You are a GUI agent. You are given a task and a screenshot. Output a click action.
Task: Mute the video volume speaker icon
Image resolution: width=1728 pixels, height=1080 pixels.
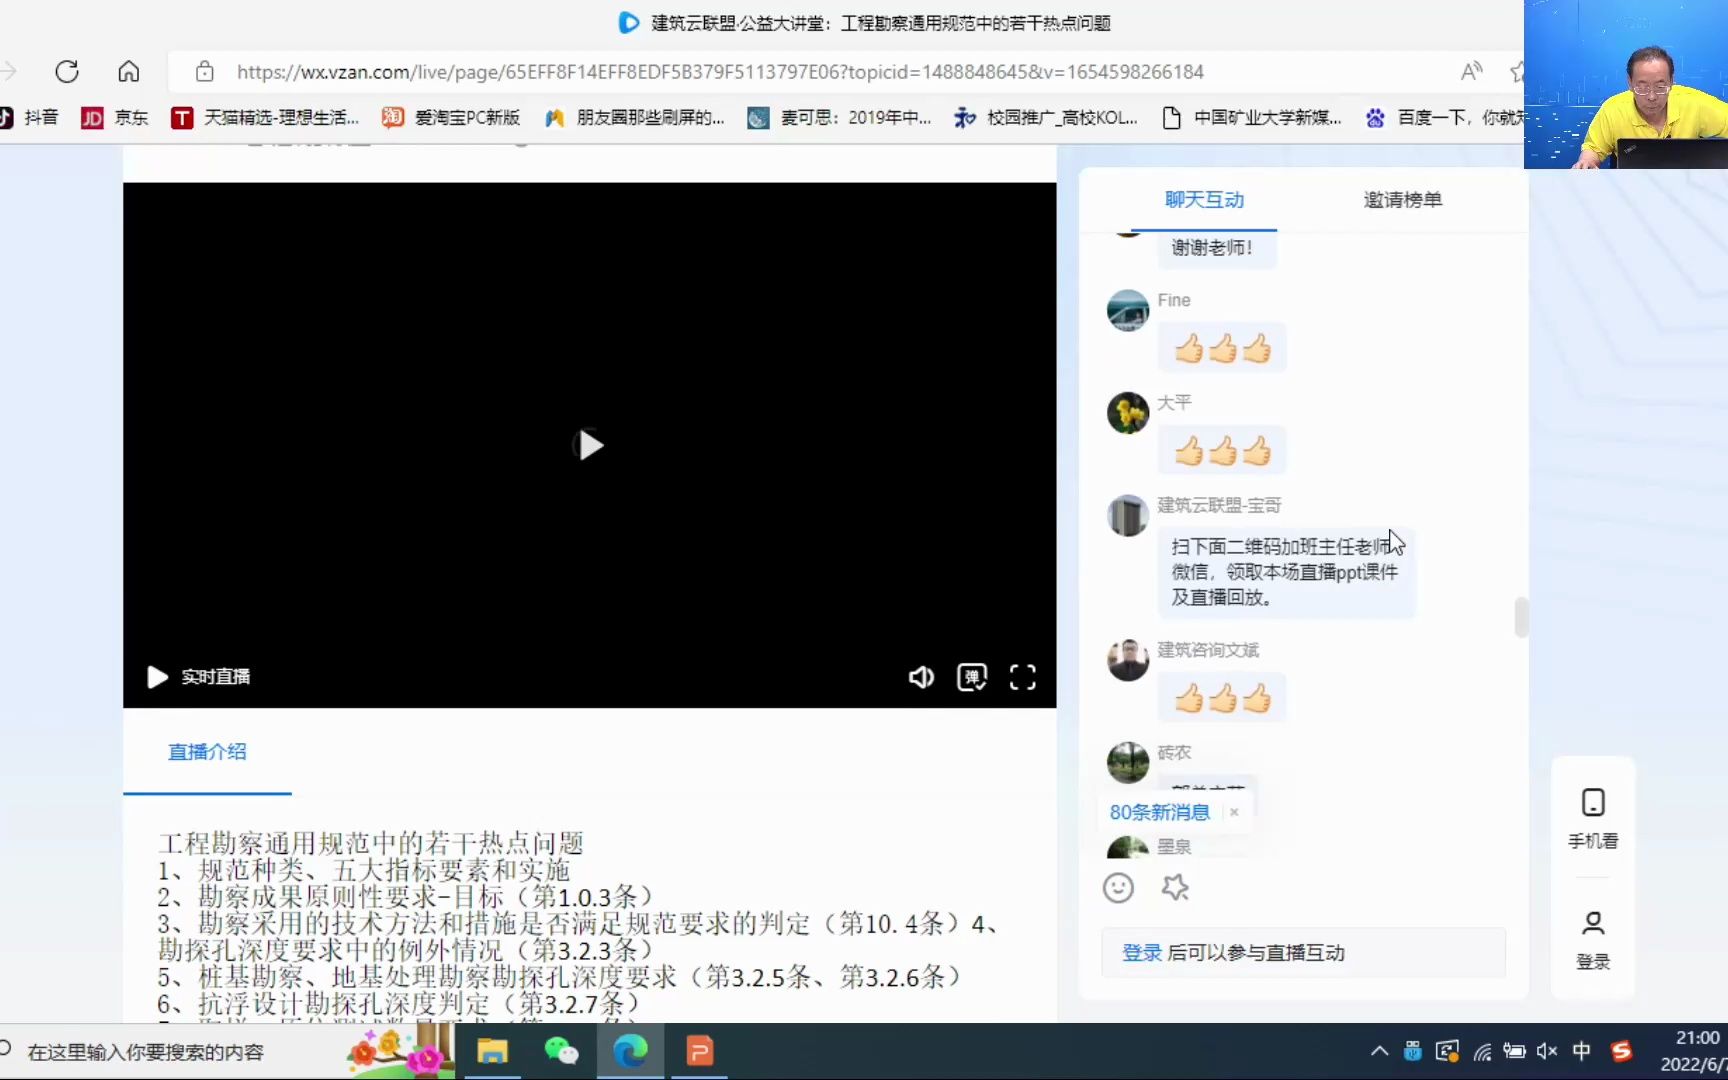click(921, 677)
